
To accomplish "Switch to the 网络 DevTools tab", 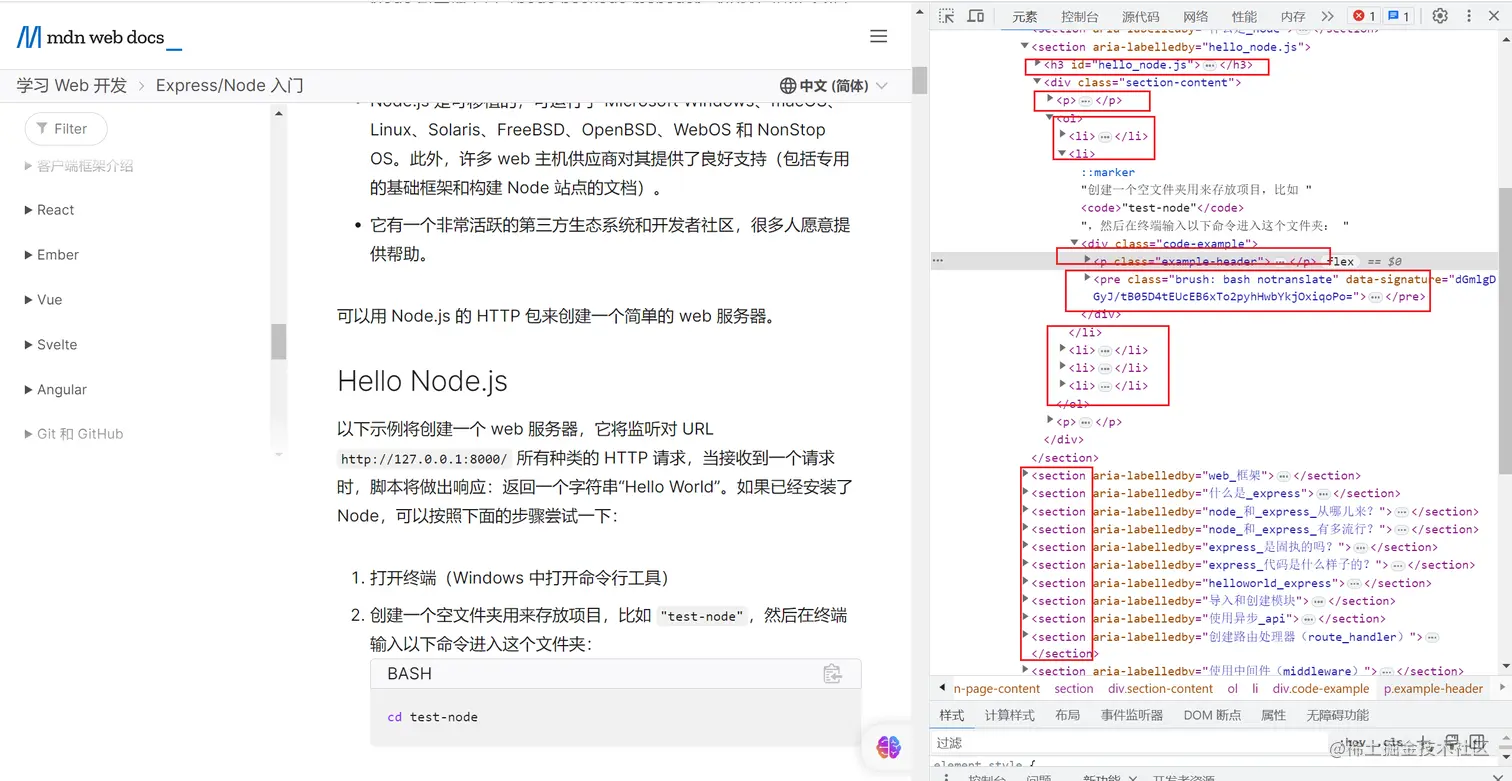I will tap(1196, 16).
